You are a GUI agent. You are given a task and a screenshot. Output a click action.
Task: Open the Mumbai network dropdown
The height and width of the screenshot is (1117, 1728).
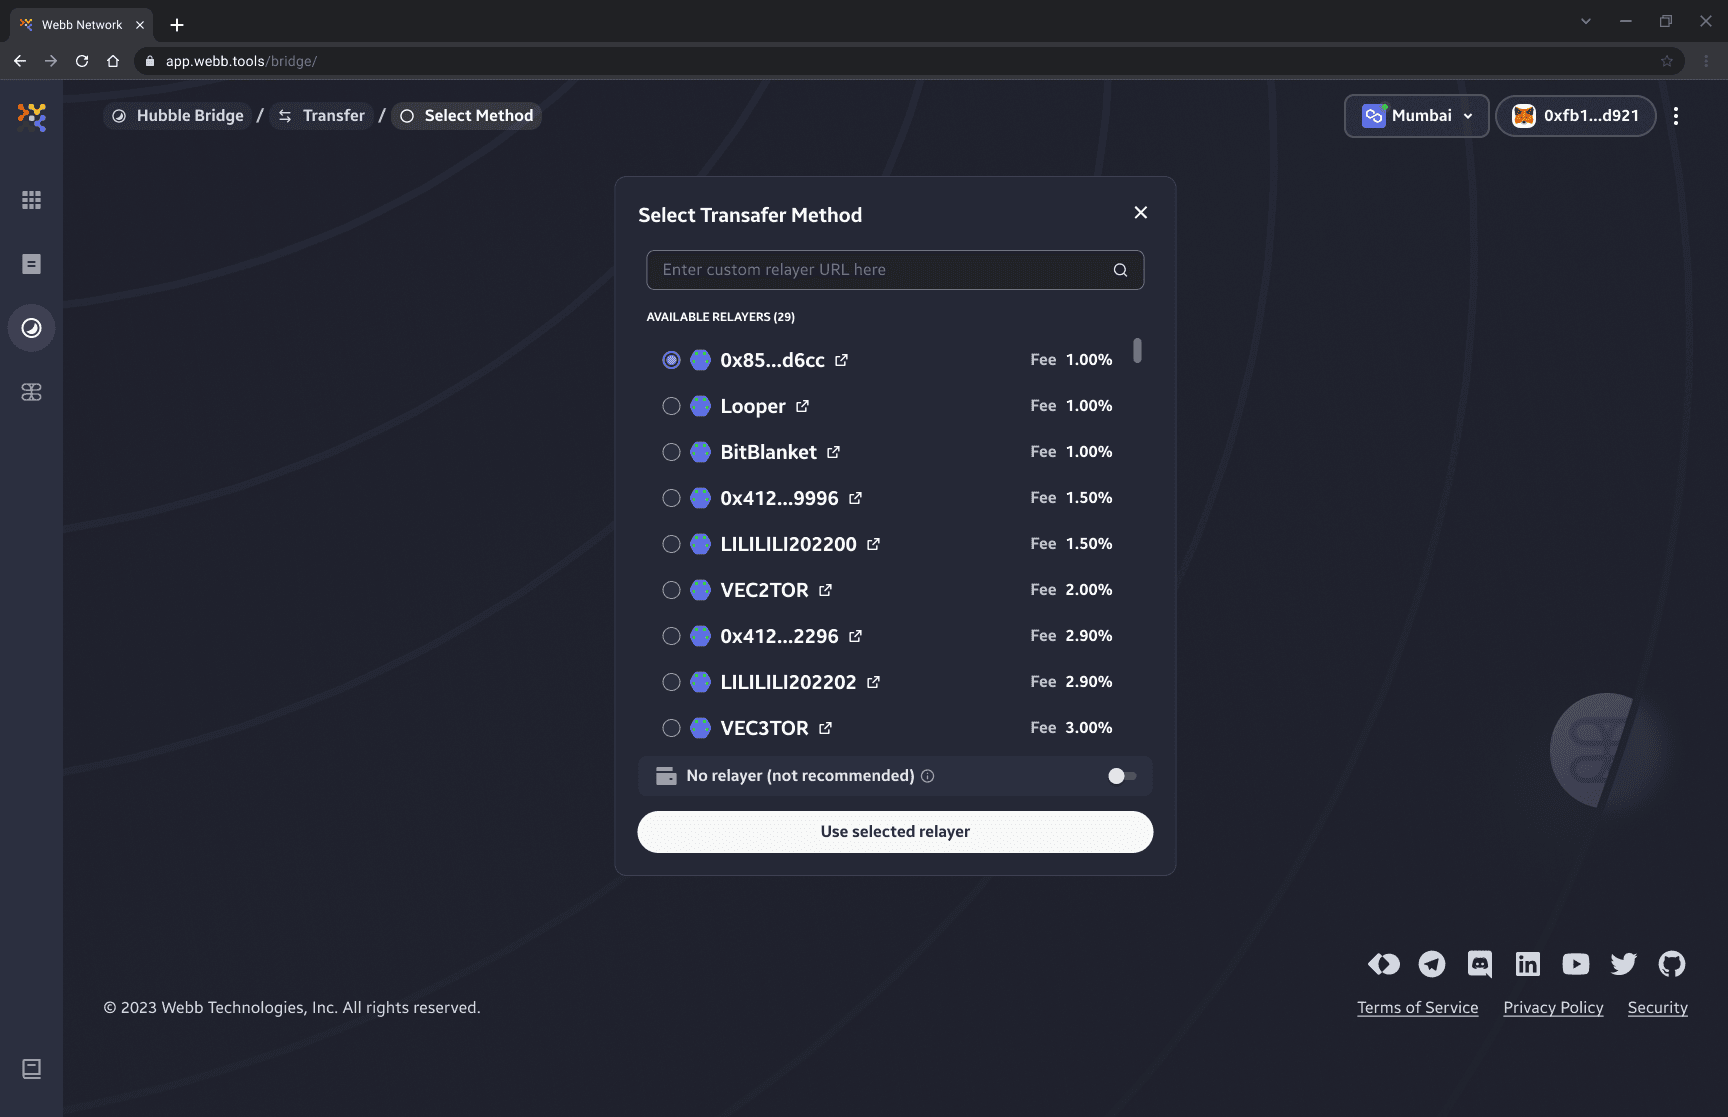[1417, 116]
